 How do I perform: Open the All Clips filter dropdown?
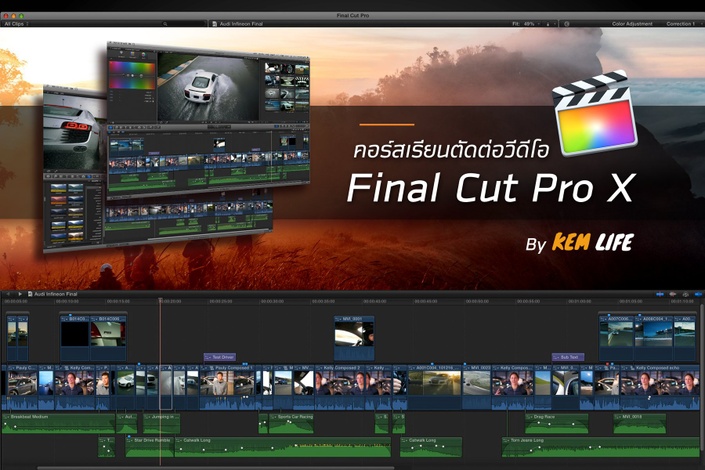(17, 23)
